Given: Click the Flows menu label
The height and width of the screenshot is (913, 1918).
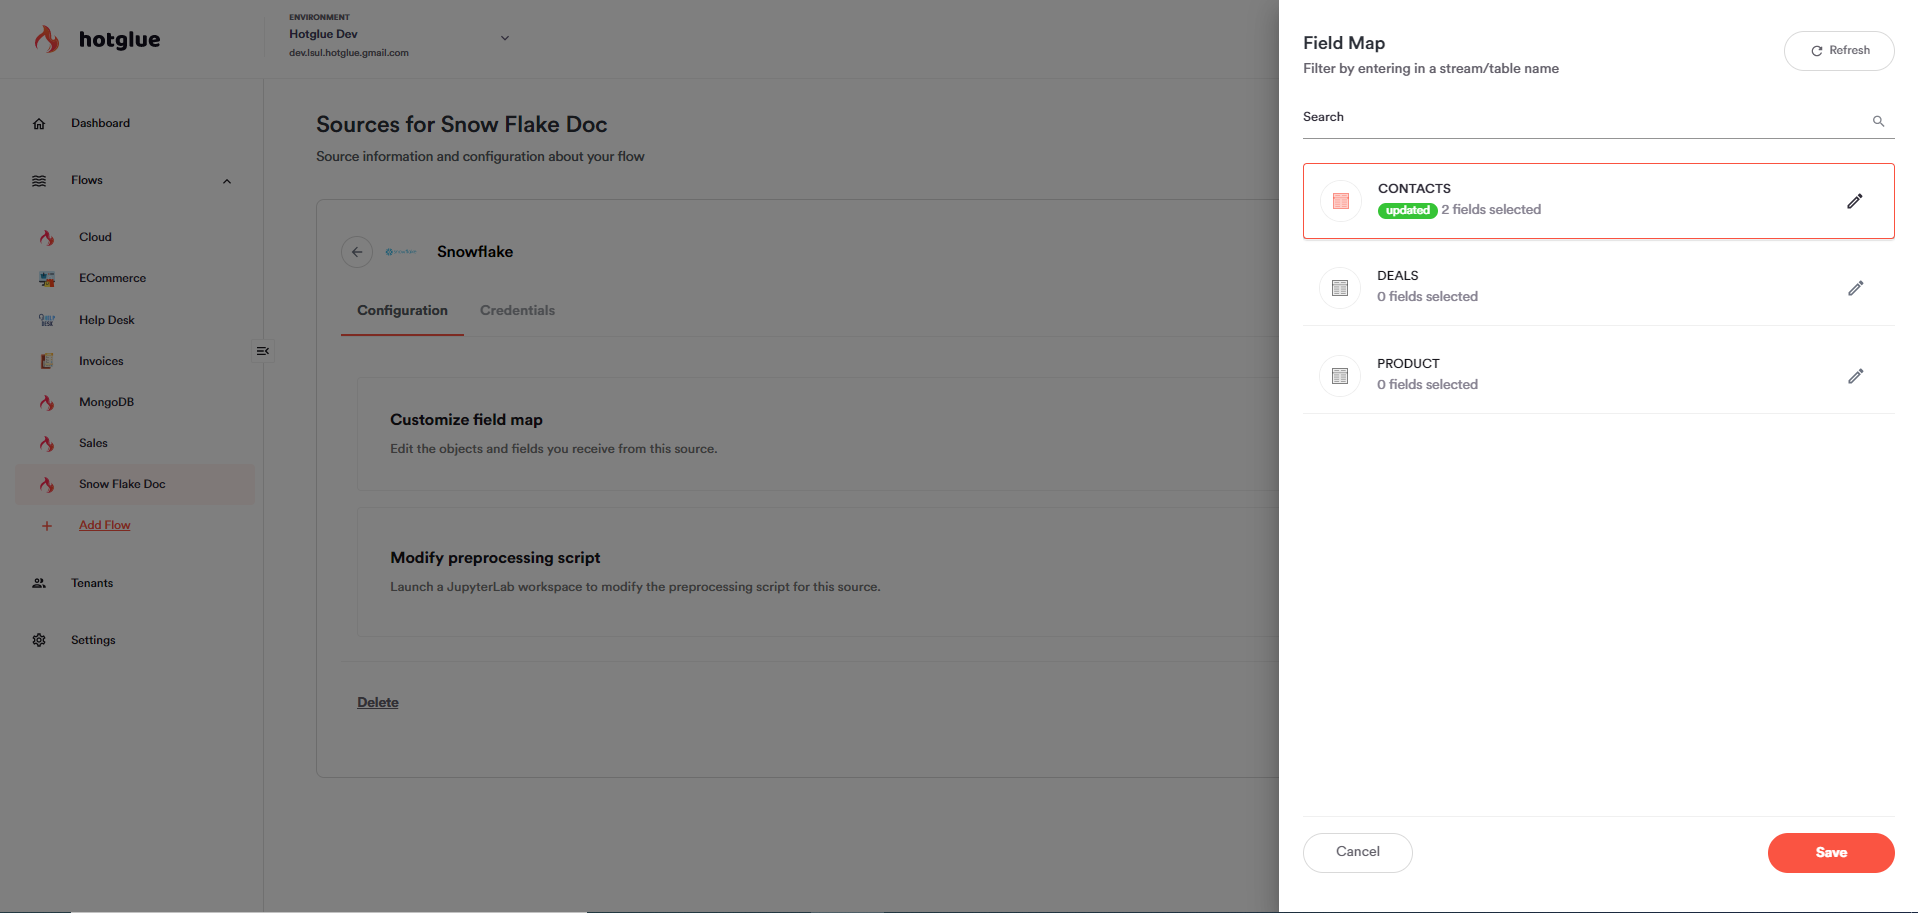Looking at the screenshot, I should click(87, 180).
